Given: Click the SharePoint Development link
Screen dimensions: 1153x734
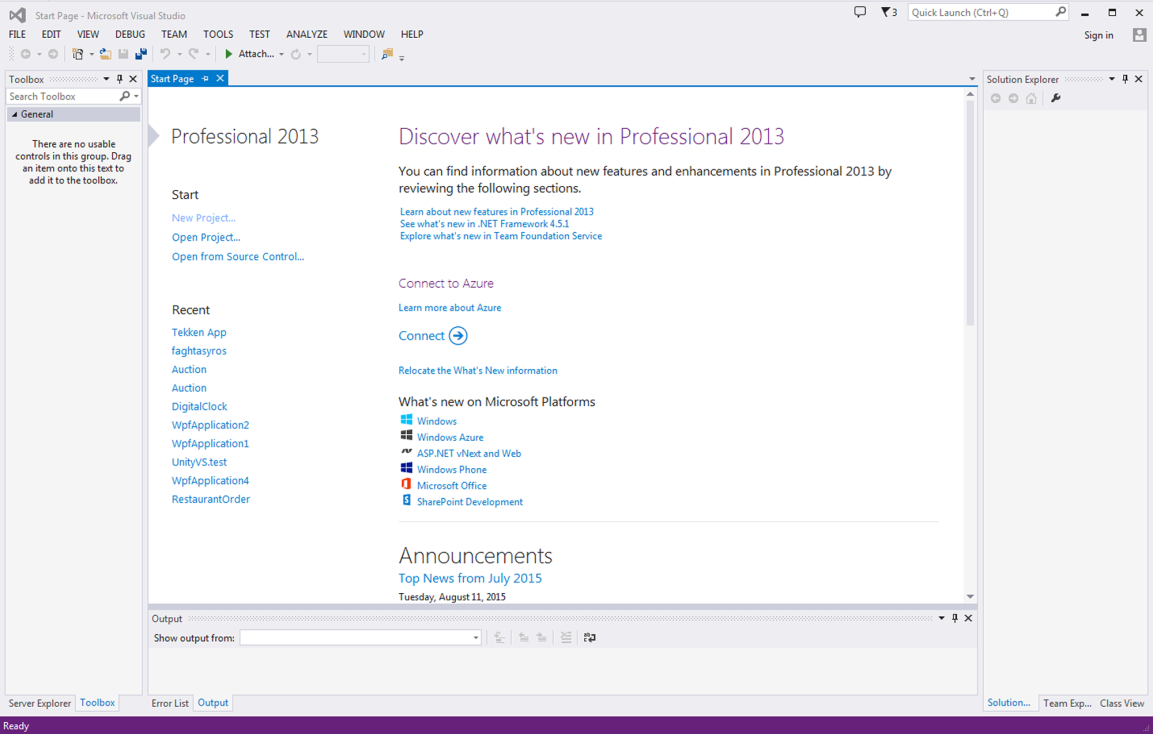Looking at the screenshot, I should 470,502.
